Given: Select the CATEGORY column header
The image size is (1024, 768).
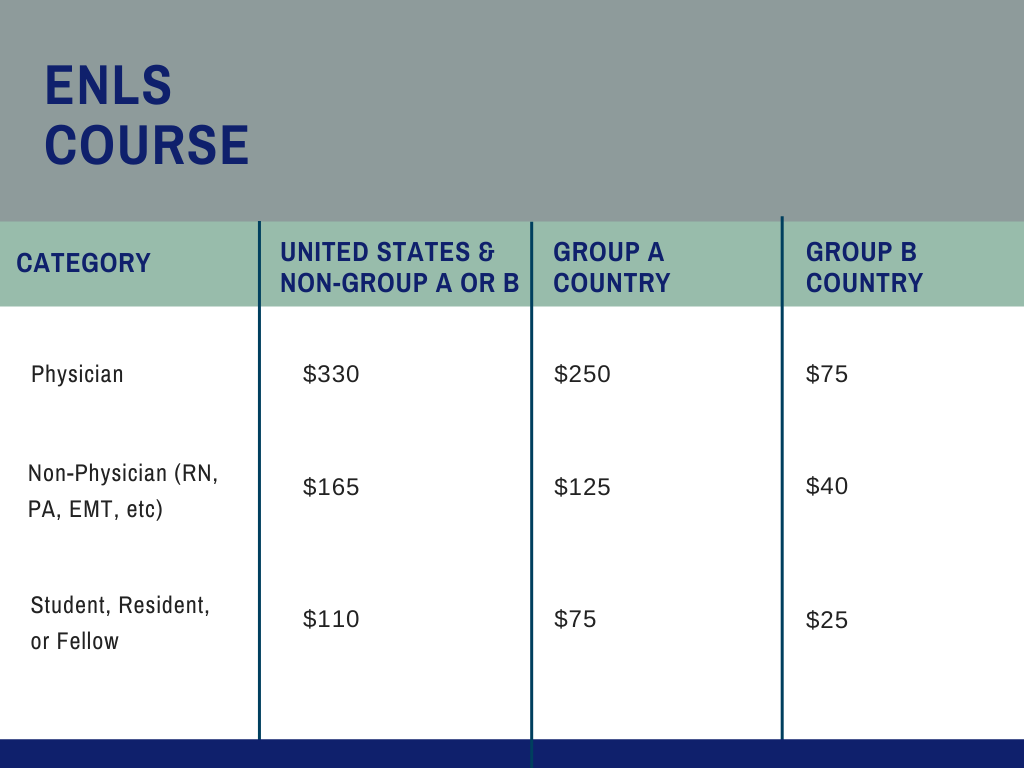Looking at the screenshot, I should coord(84,263).
